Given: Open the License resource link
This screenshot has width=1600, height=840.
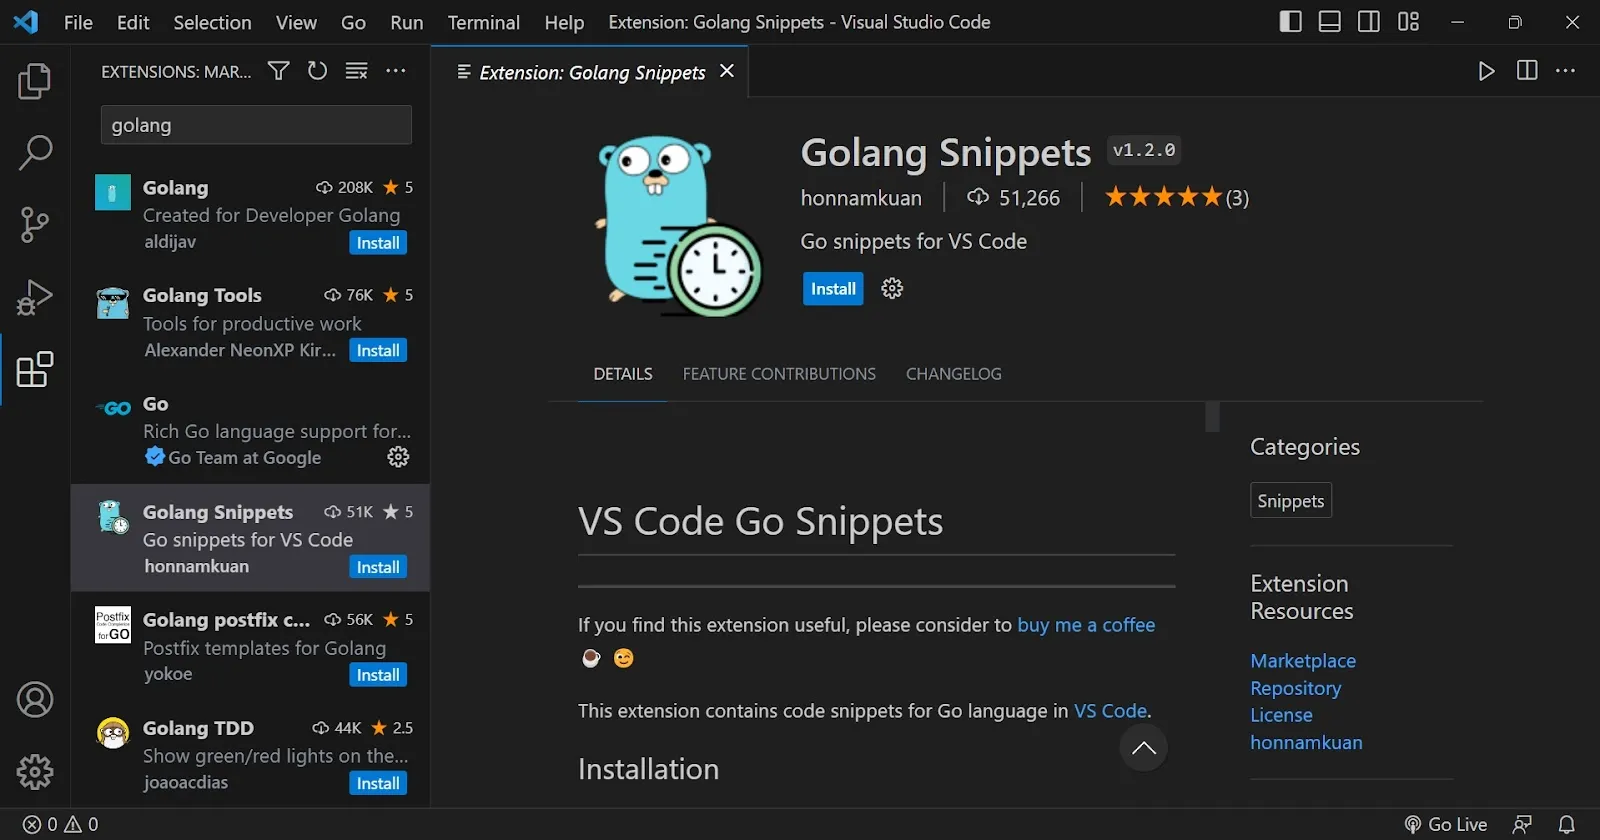Looking at the screenshot, I should (x=1281, y=715).
